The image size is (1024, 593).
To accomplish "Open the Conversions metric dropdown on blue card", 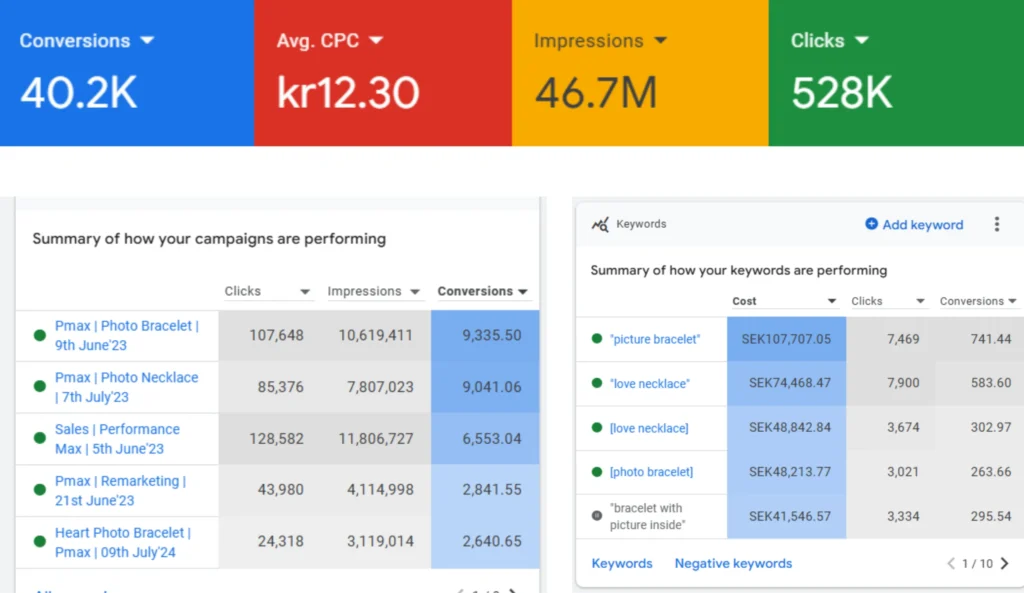I will [x=147, y=40].
